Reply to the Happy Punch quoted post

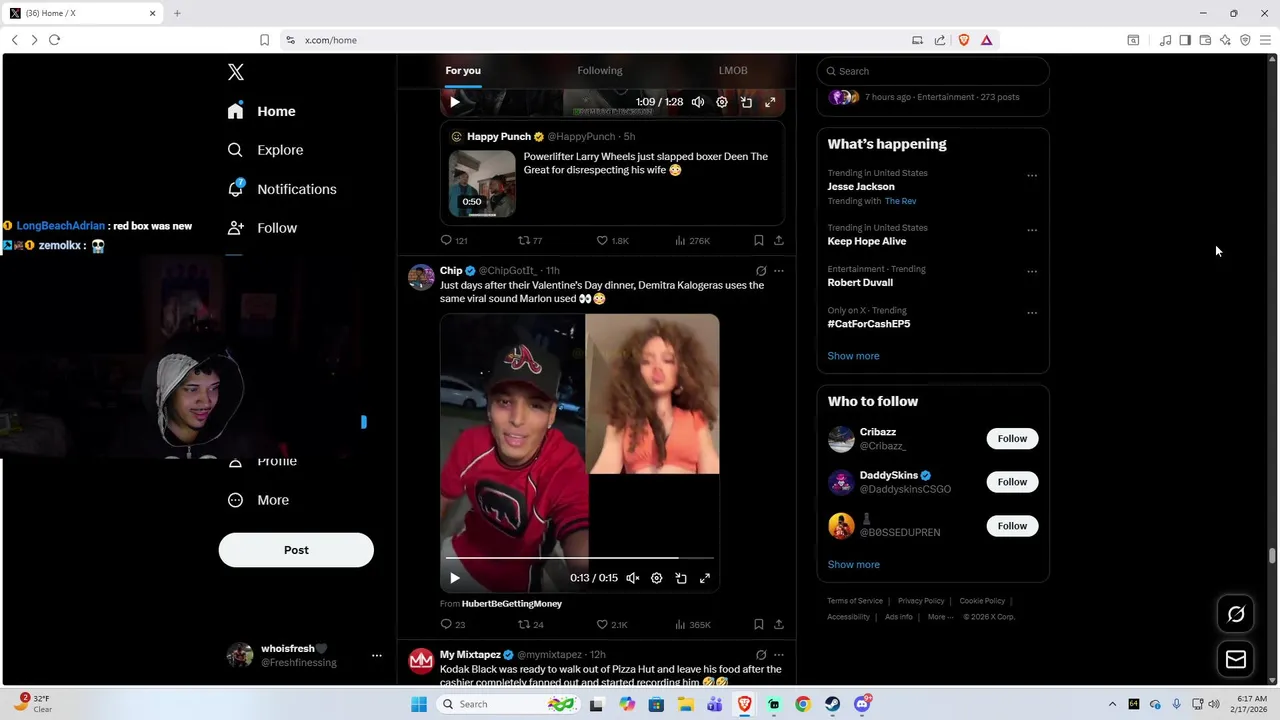click(x=454, y=240)
